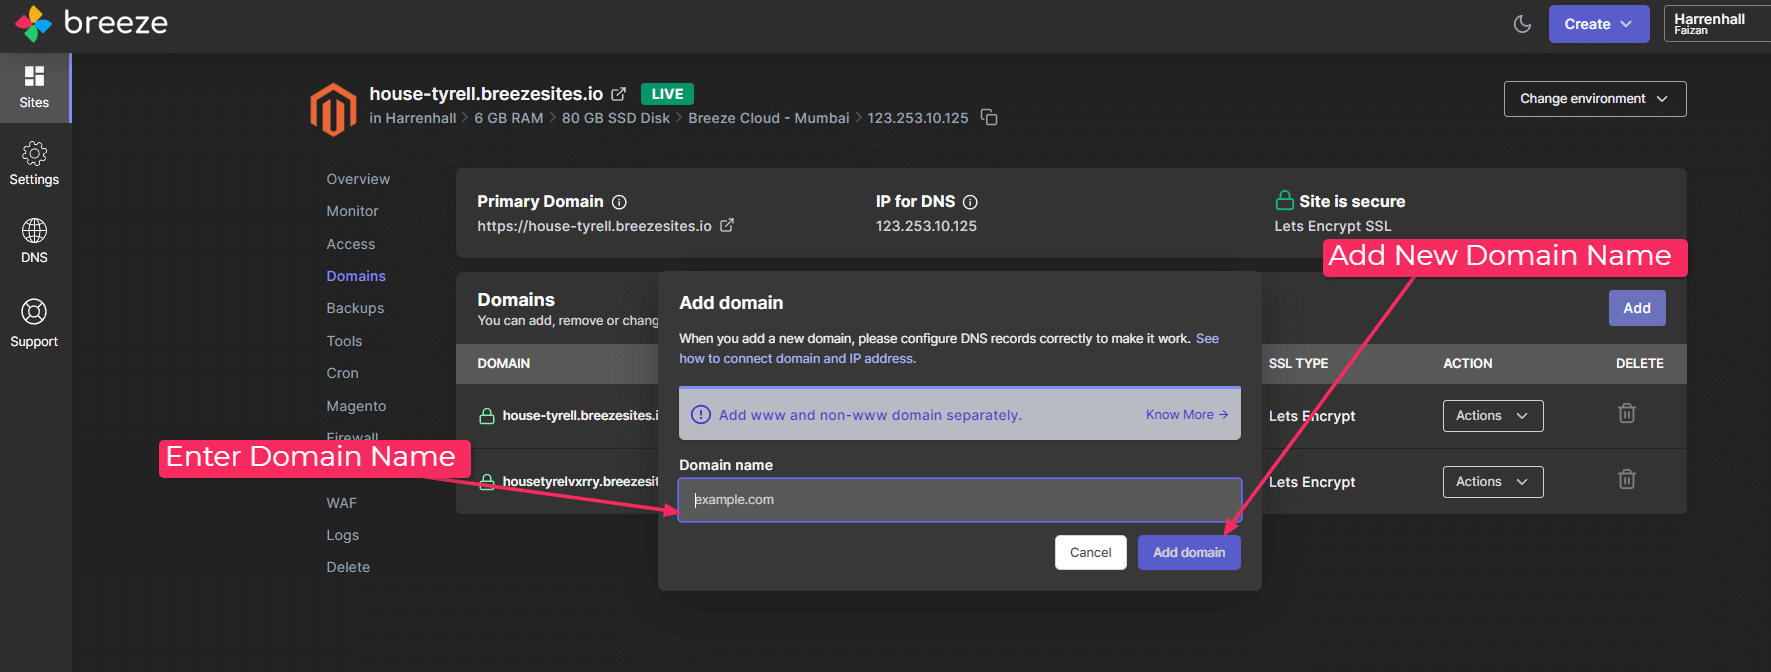Screen dimensions: 1771x672
Task: Open Actions dropdown for house-tyrell domain
Action: point(1493,416)
